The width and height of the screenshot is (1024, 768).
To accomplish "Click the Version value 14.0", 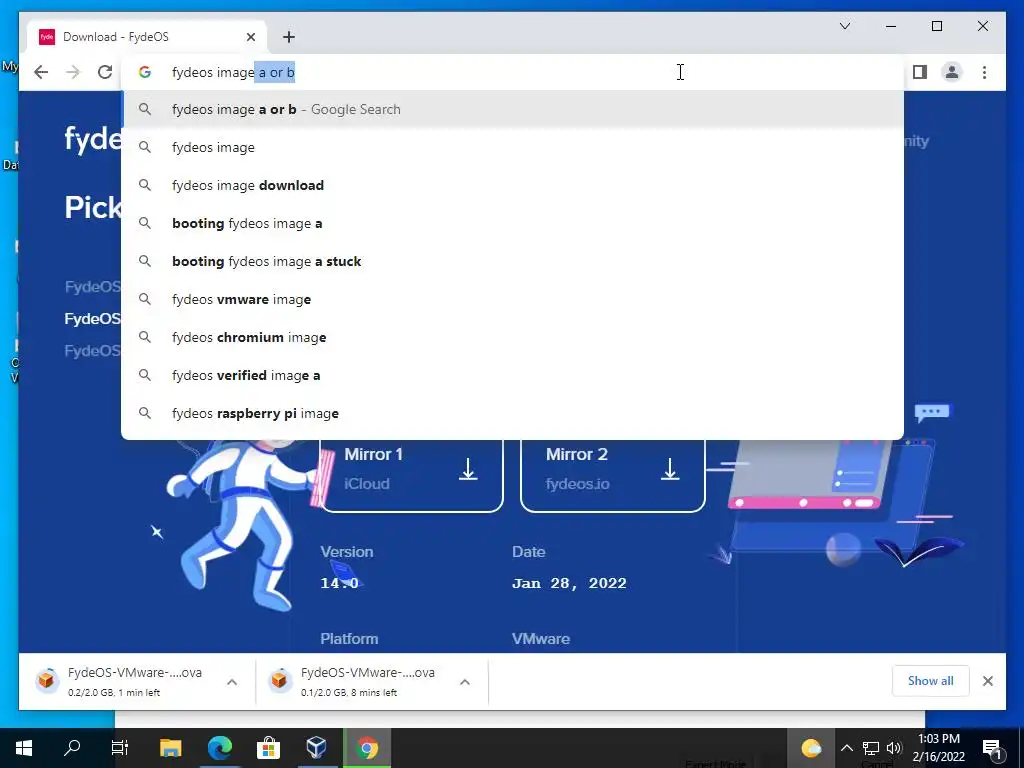I will [x=340, y=583].
